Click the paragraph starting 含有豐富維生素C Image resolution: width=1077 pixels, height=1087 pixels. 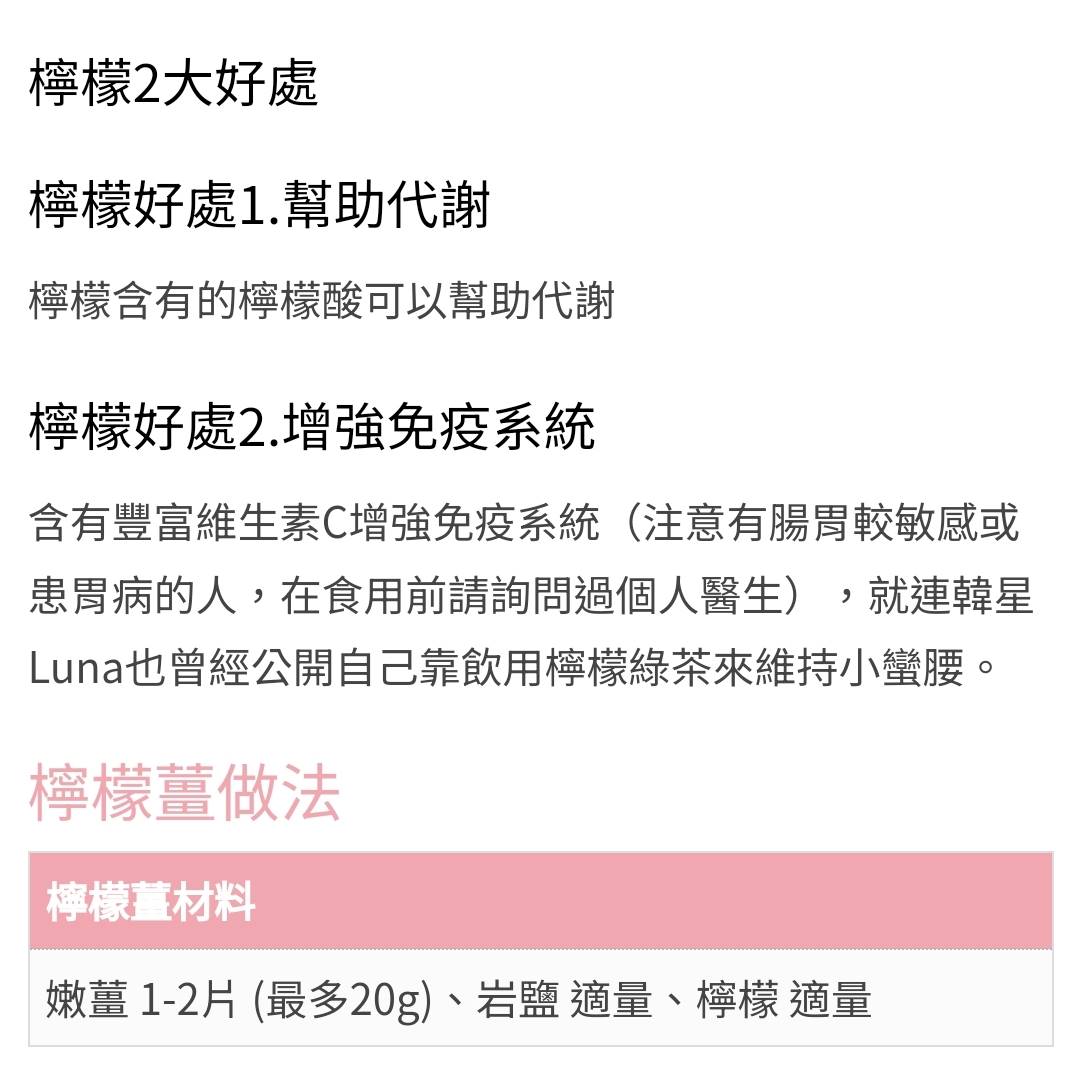531,595
